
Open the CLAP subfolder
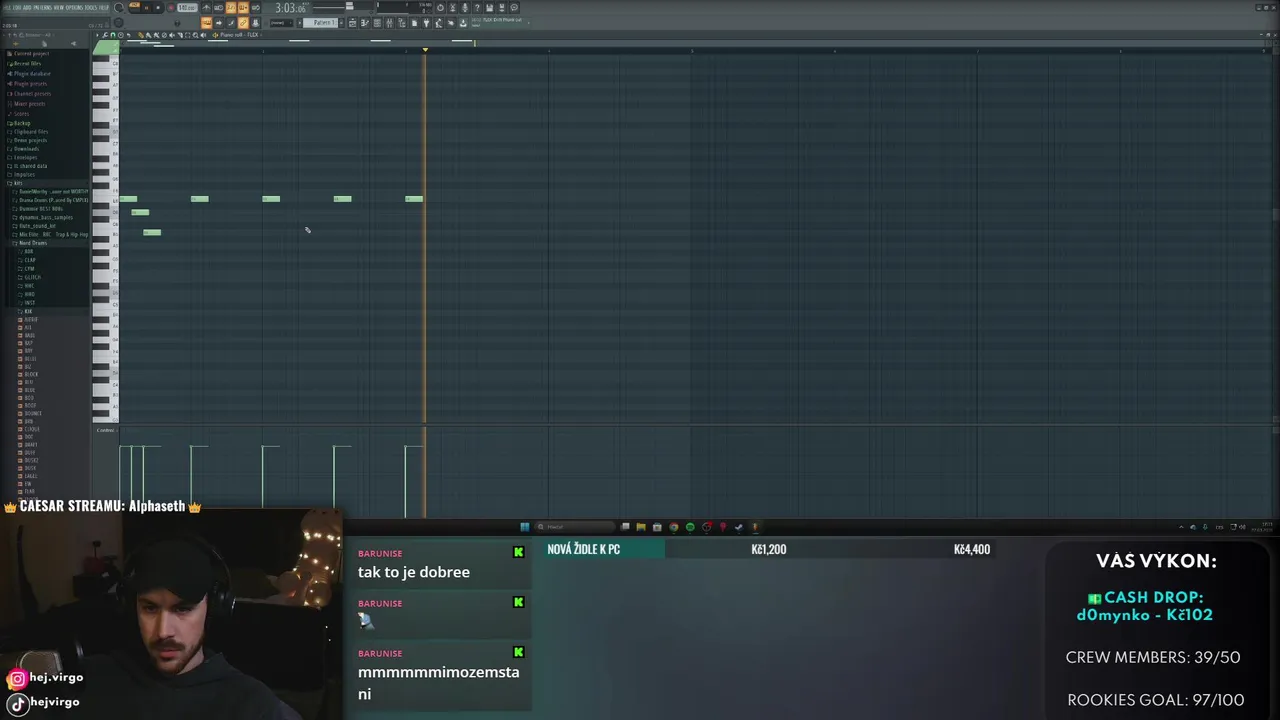pyautogui.click(x=29, y=260)
